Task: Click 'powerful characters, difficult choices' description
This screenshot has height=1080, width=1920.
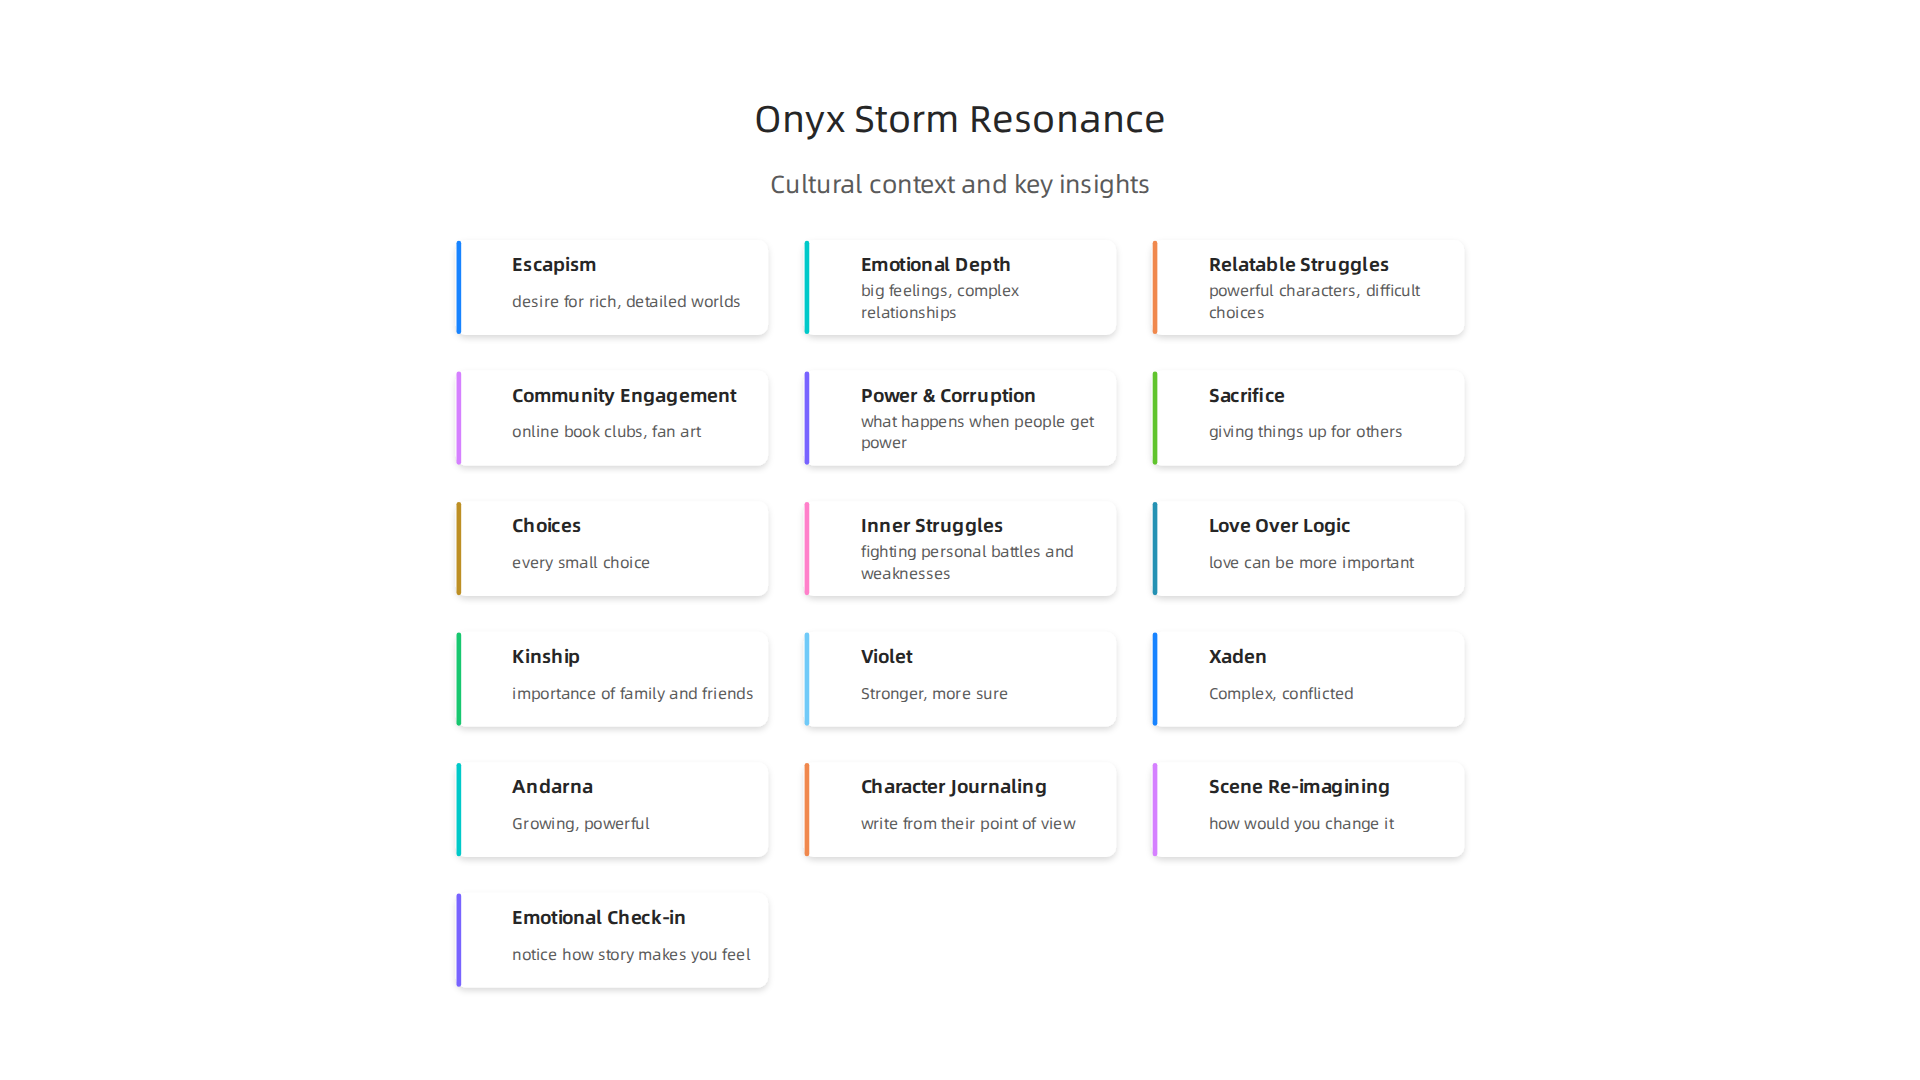Action: [x=1315, y=301]
